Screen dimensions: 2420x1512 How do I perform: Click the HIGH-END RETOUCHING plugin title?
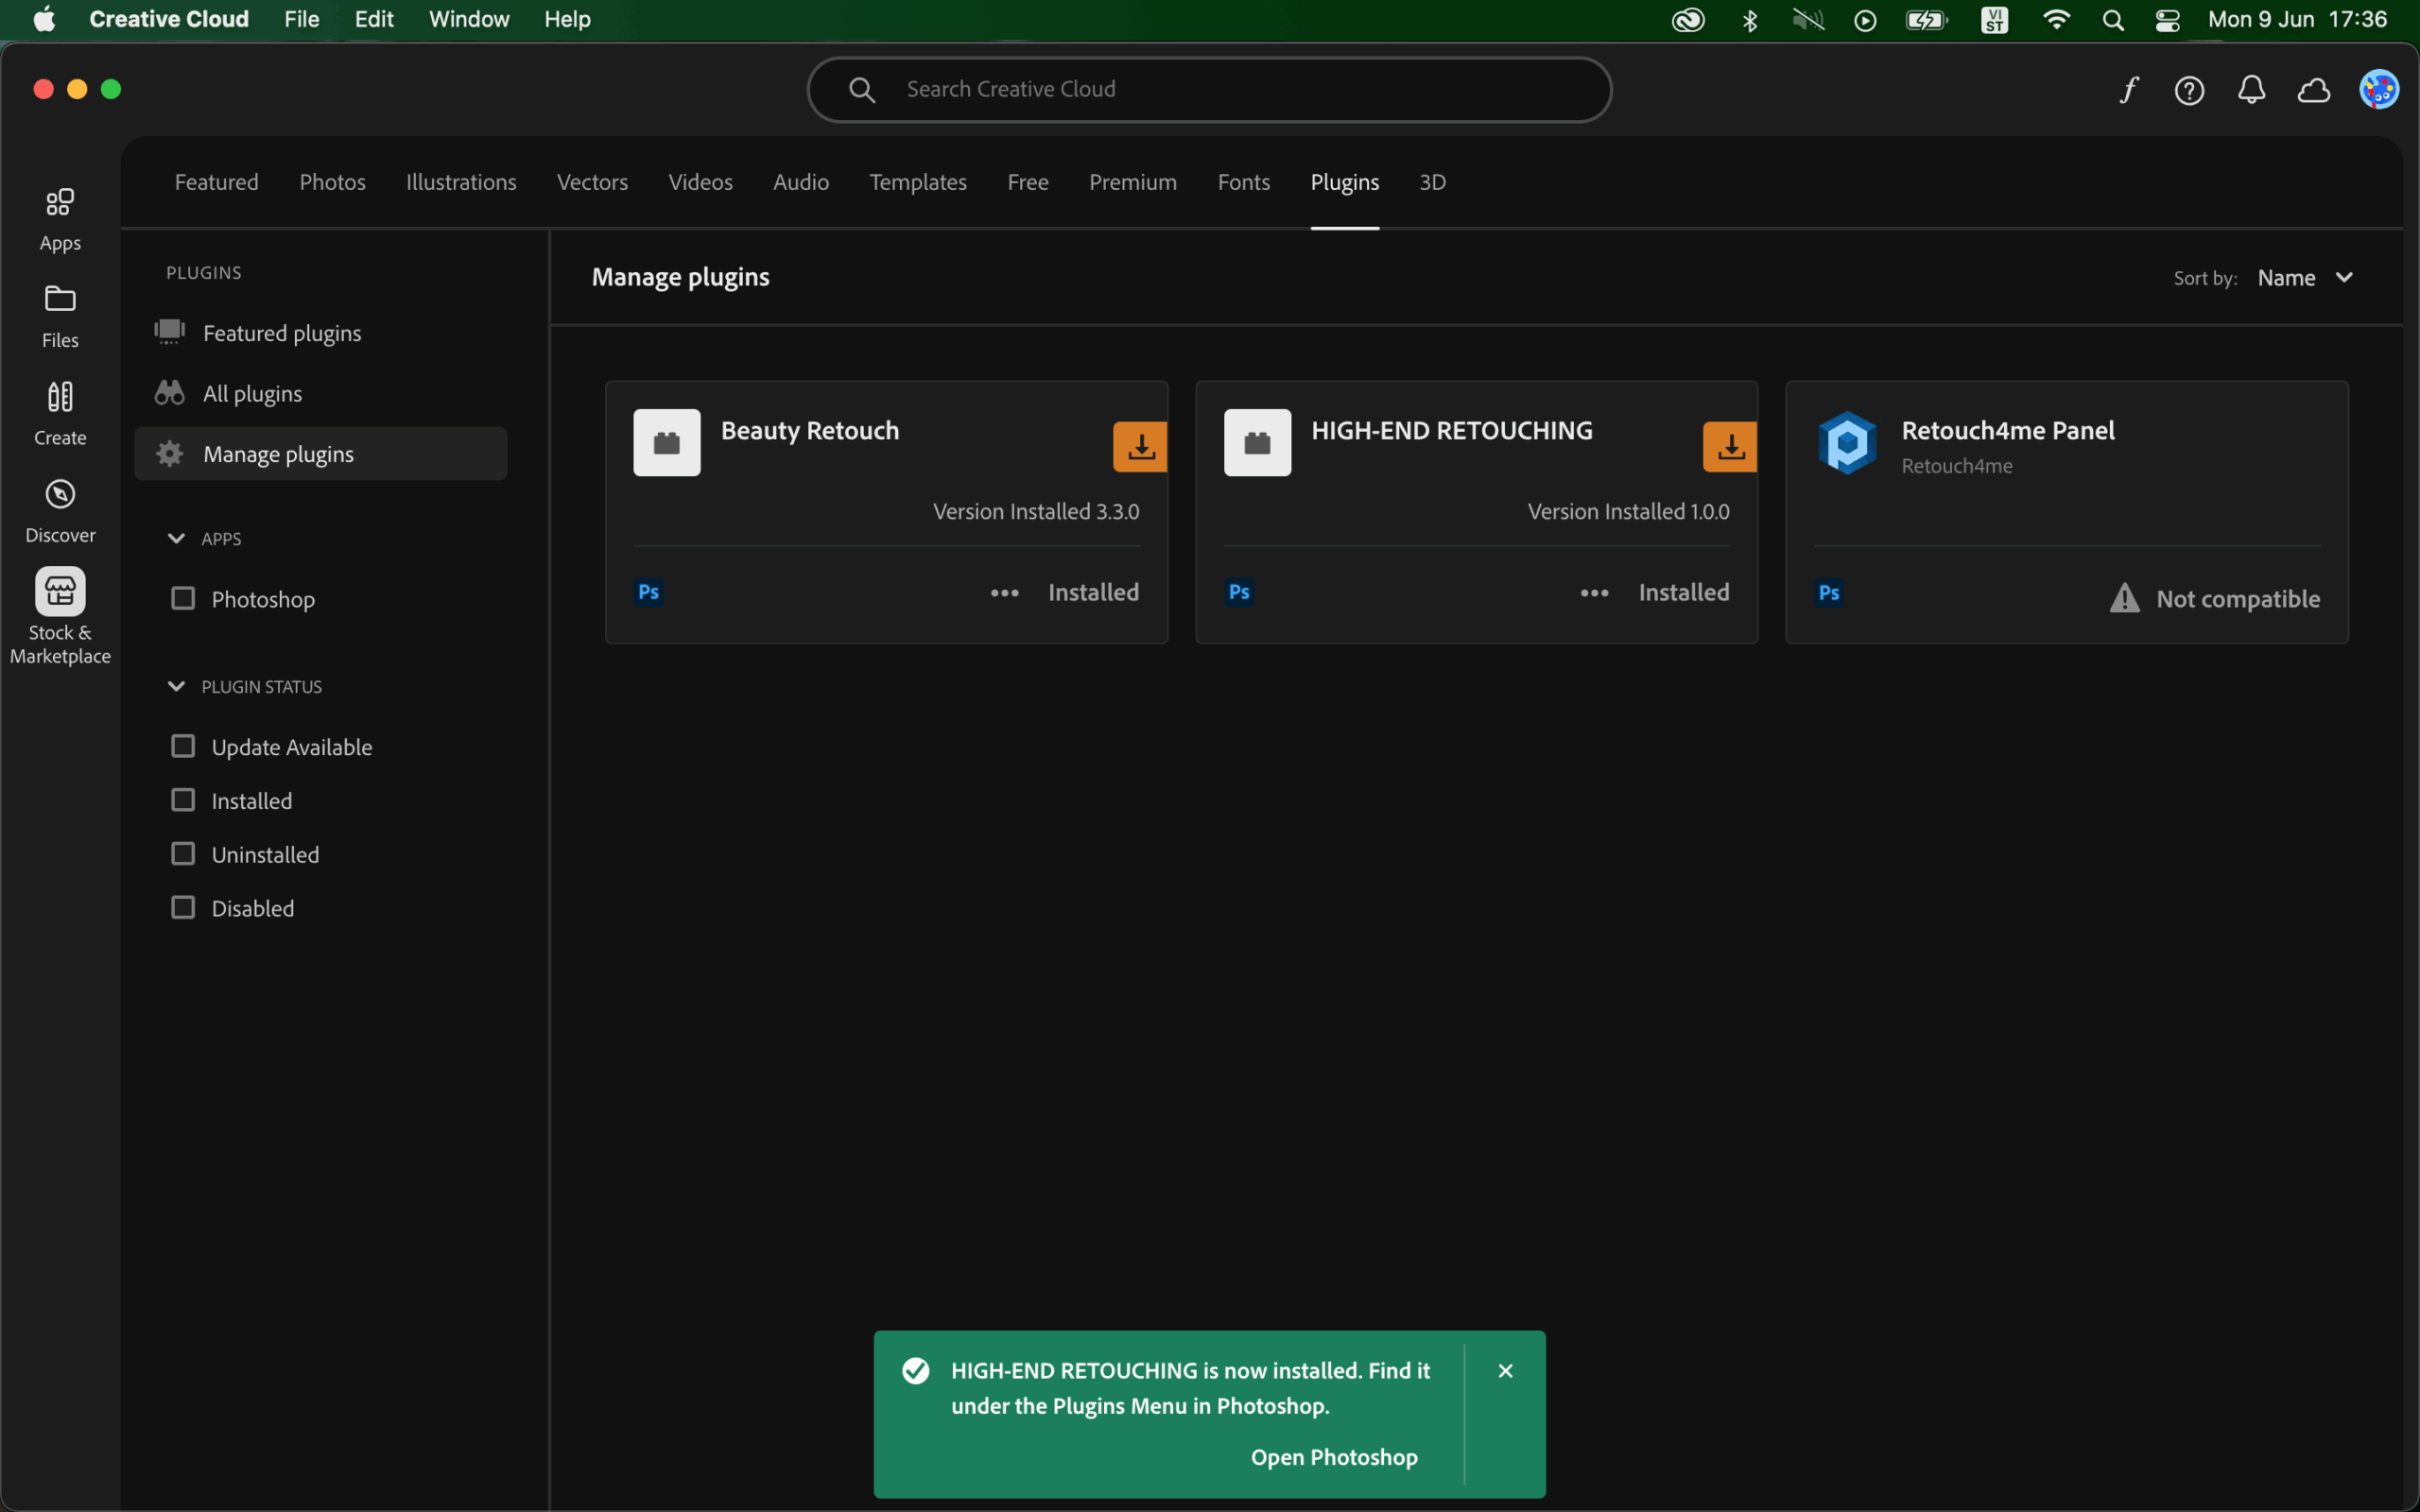(1452, 430)
